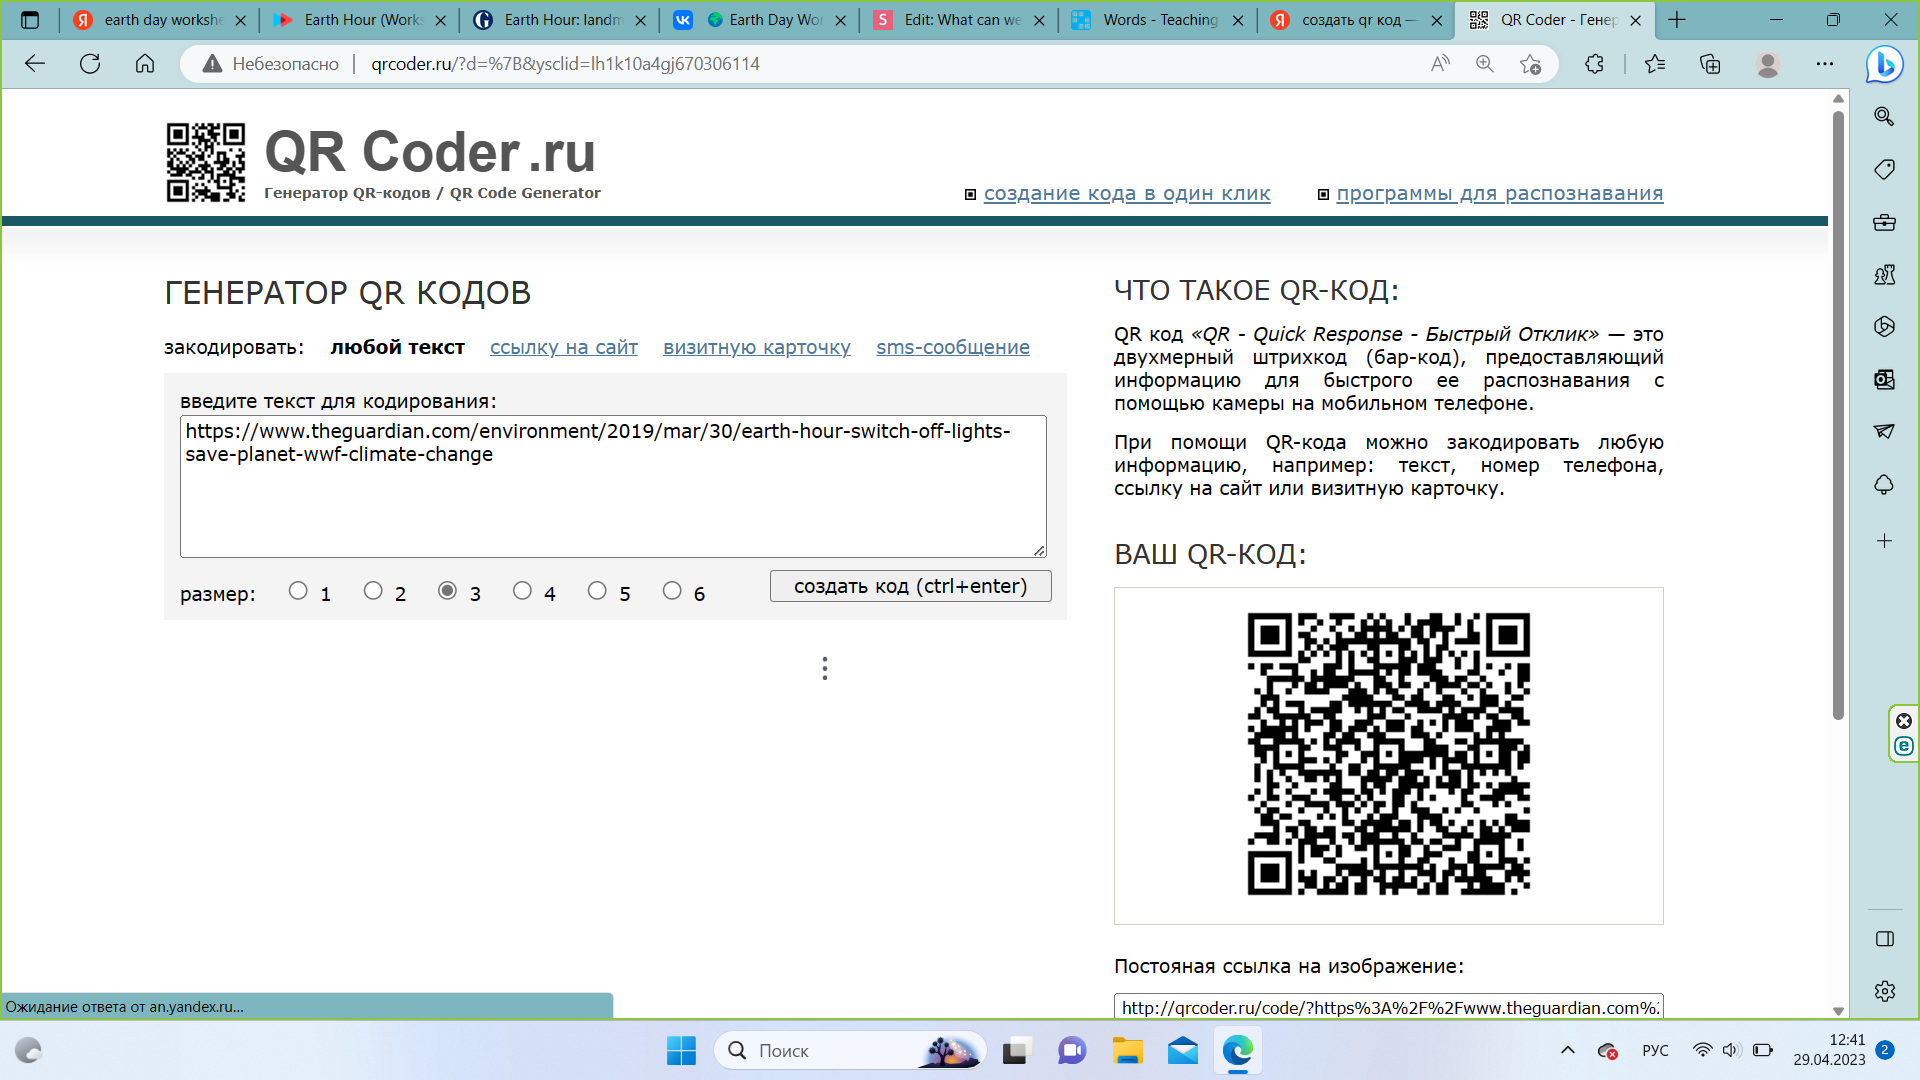
Task: Click the Read aloud icon in address bar
Action: coord(1440,64)
